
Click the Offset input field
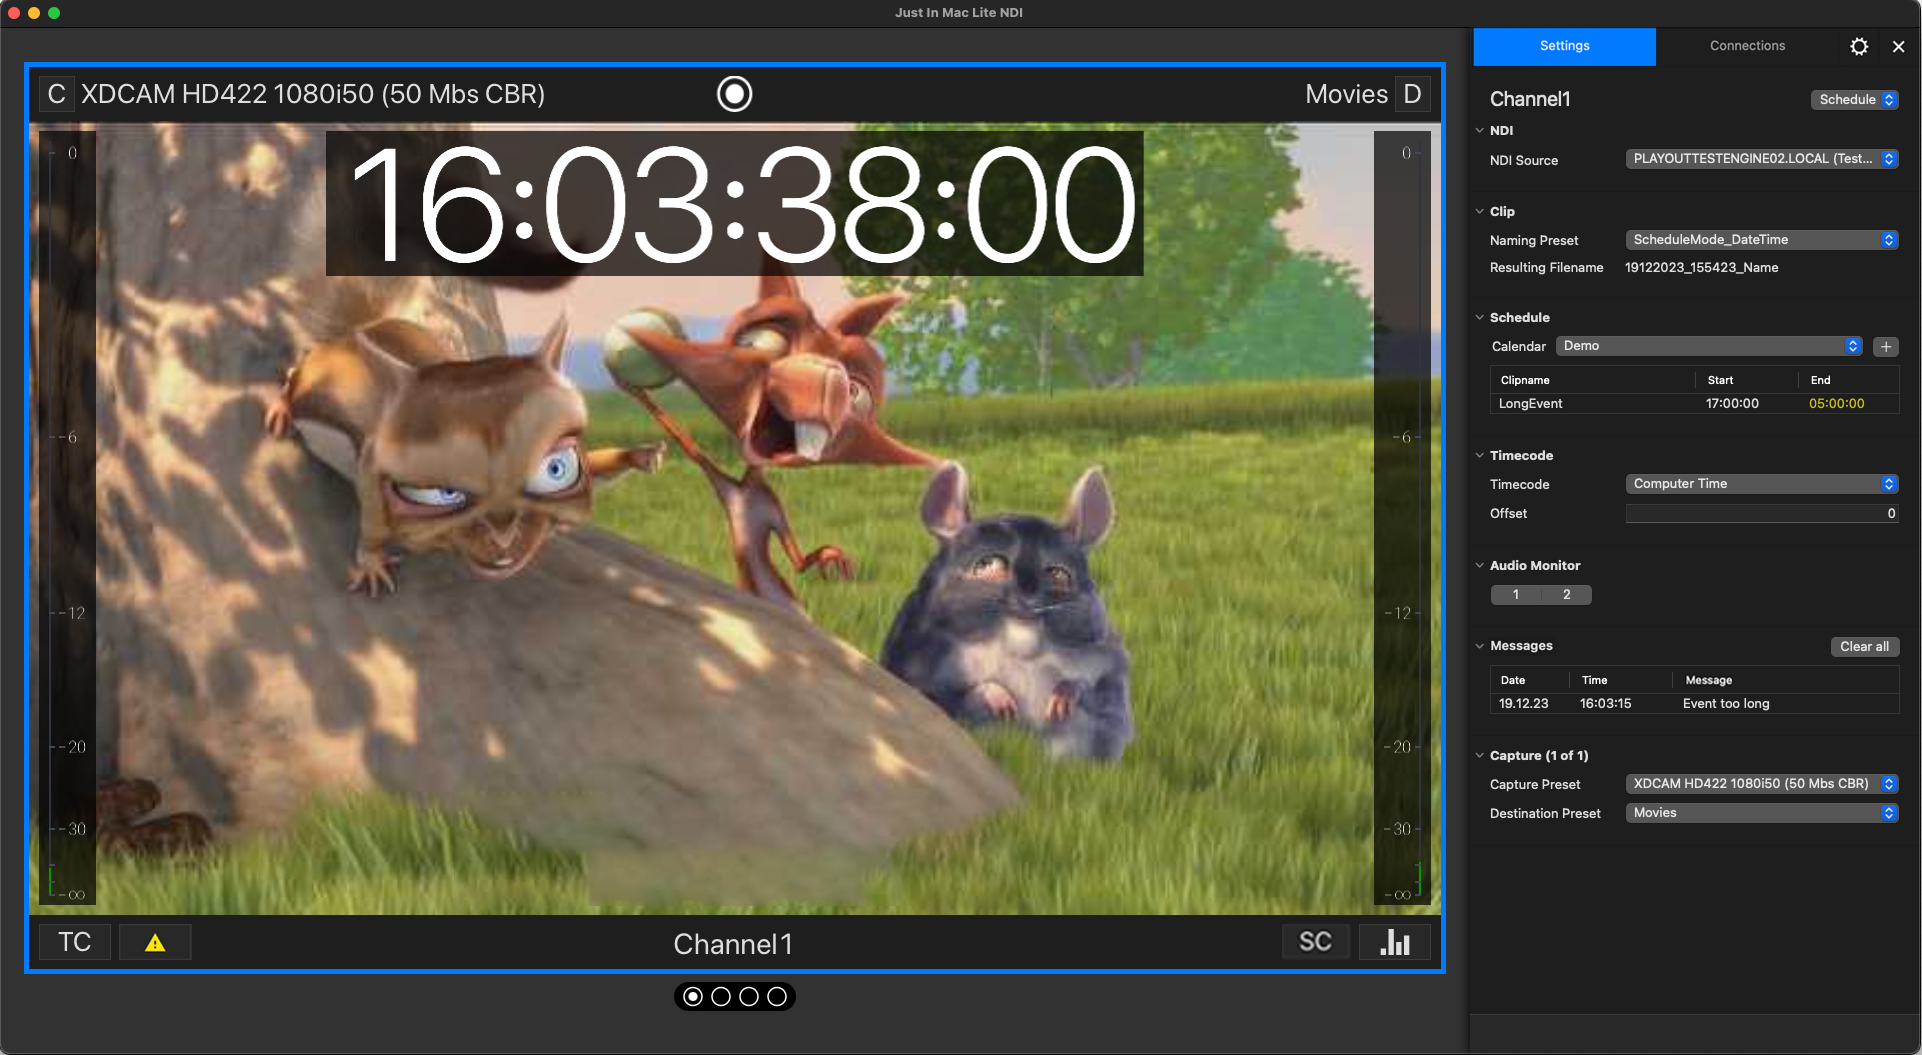click(x=1762, y=514)
